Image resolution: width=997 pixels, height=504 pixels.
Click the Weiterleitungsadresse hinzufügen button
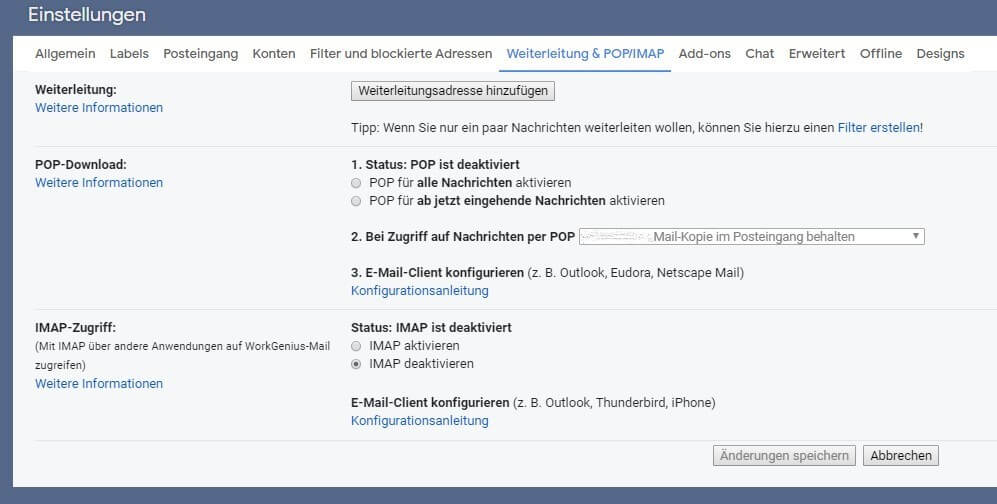(453, 91)
